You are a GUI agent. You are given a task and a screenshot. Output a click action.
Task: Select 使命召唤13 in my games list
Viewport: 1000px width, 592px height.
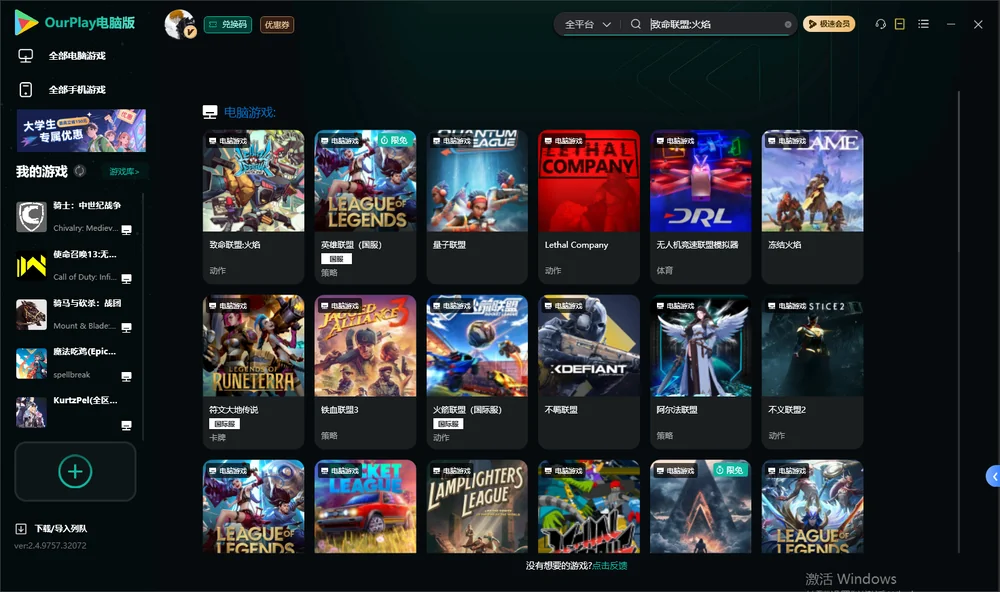pyautogui.click(x=75, y=265)
